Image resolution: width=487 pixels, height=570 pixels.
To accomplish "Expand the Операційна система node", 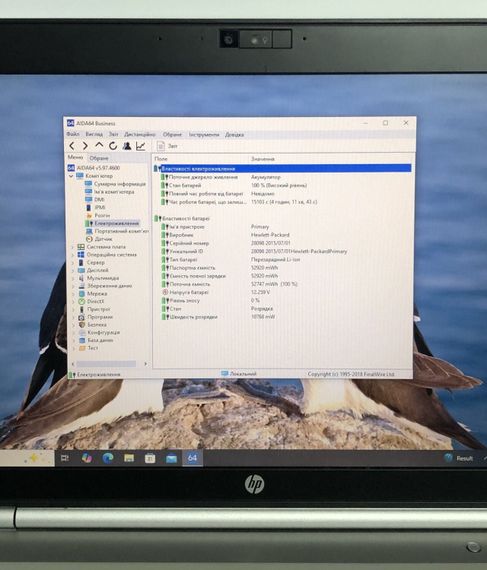I will click(x=72, y=255).
